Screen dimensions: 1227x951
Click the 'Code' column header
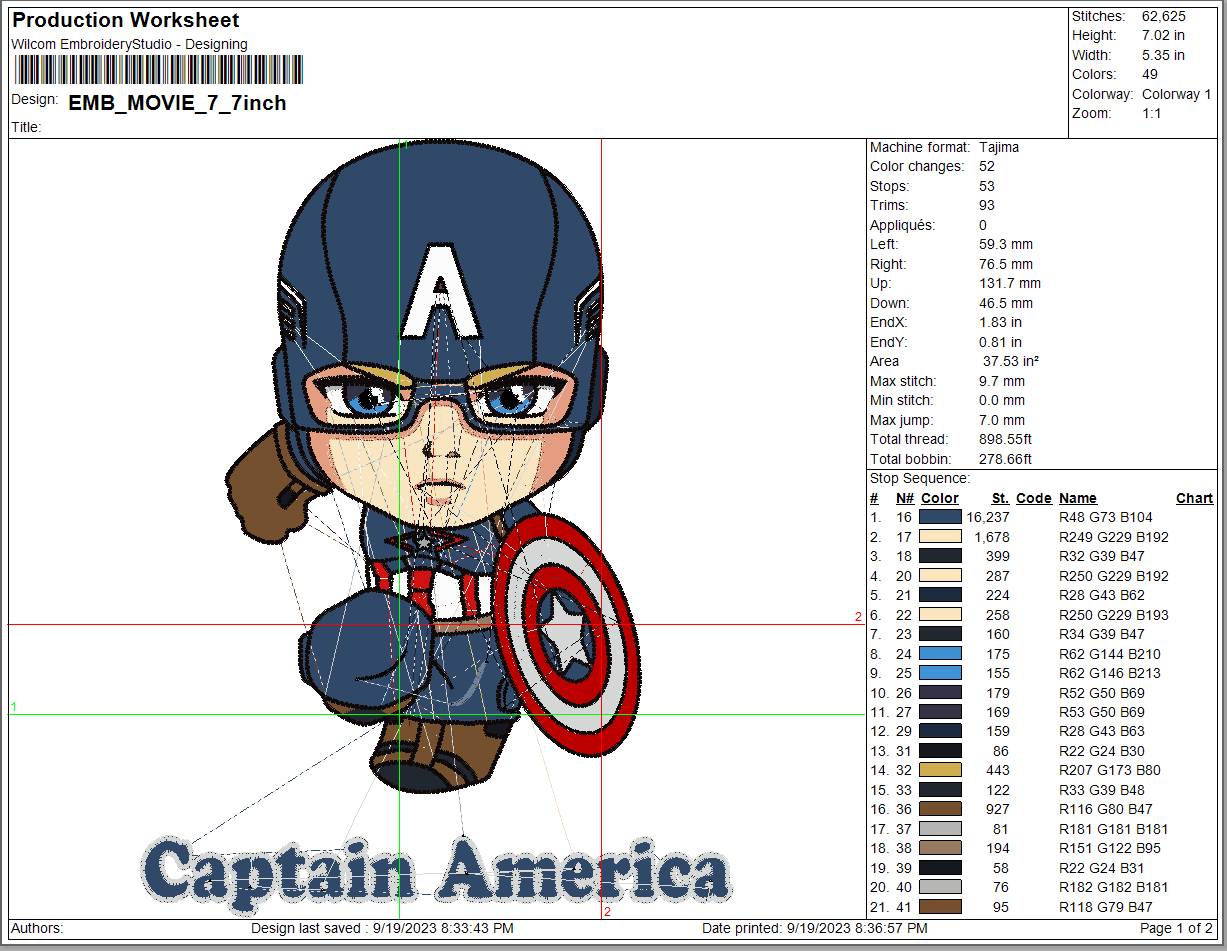click(x=1033, y=498)
